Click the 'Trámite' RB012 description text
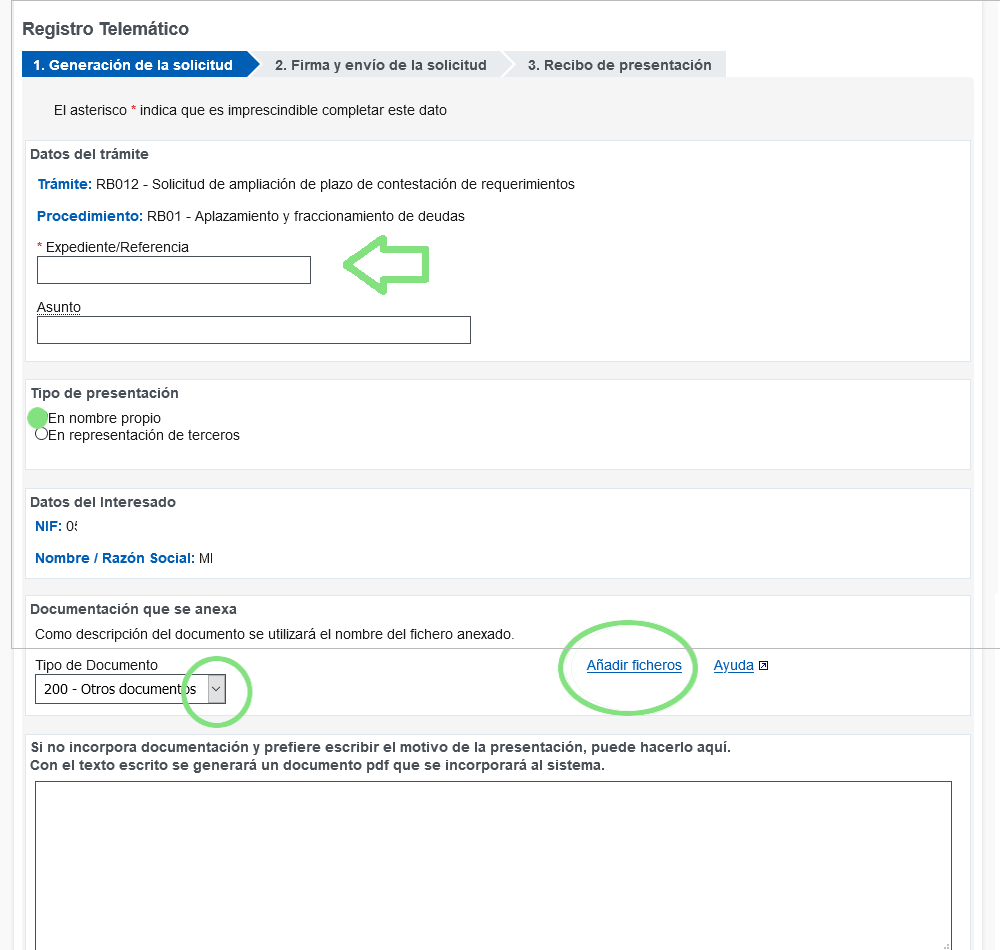The width and height of the screenshot is (1000, 950). point(335,184)
